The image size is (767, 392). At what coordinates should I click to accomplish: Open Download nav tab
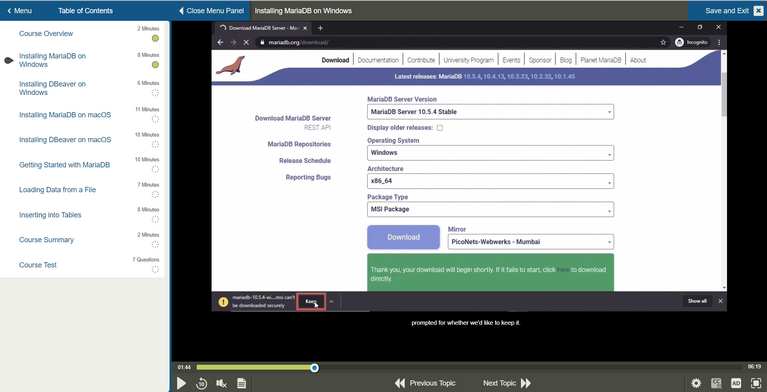coord(335,60)
